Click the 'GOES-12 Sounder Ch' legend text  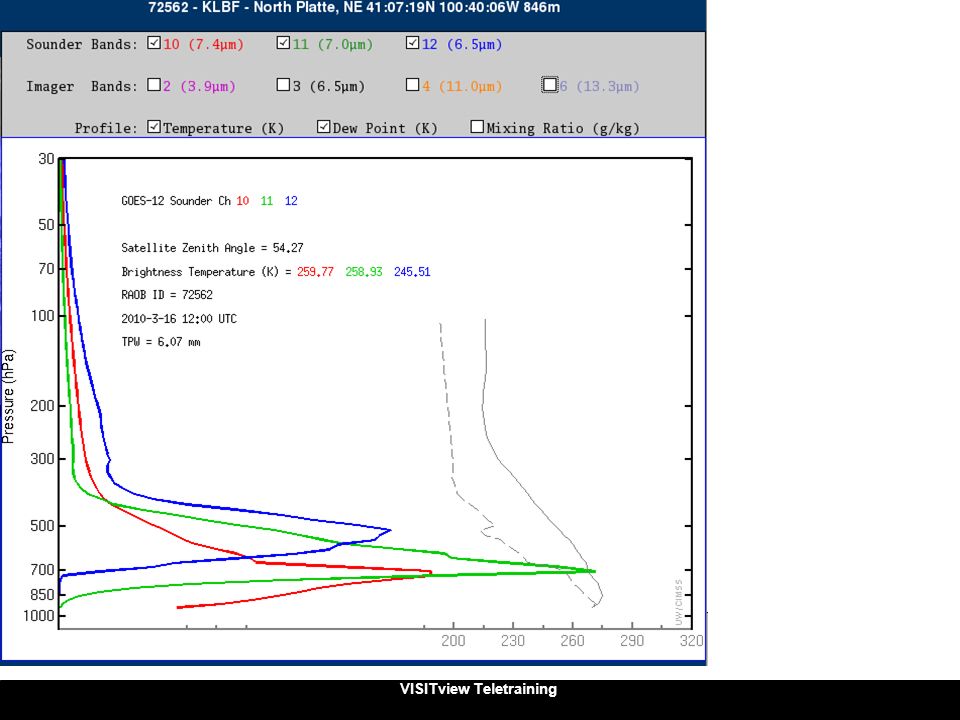pos(176,201)
